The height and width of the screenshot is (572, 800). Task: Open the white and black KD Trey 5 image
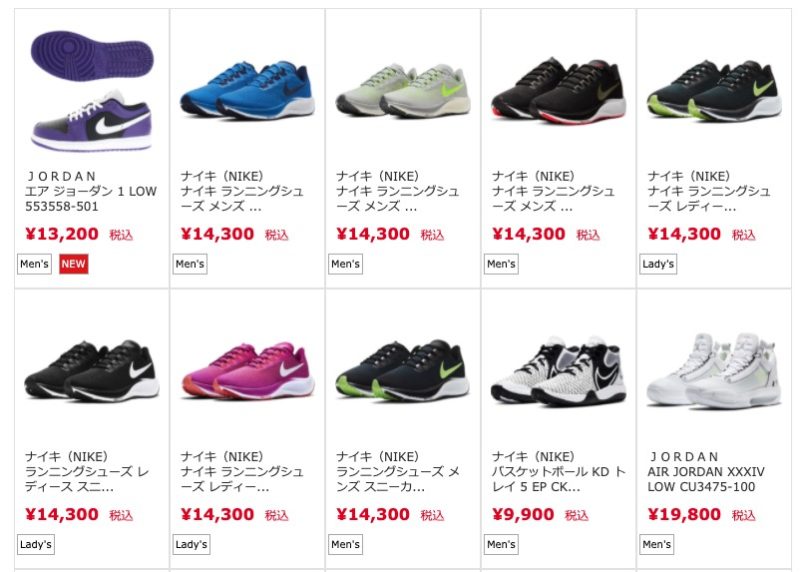[559, 370]
